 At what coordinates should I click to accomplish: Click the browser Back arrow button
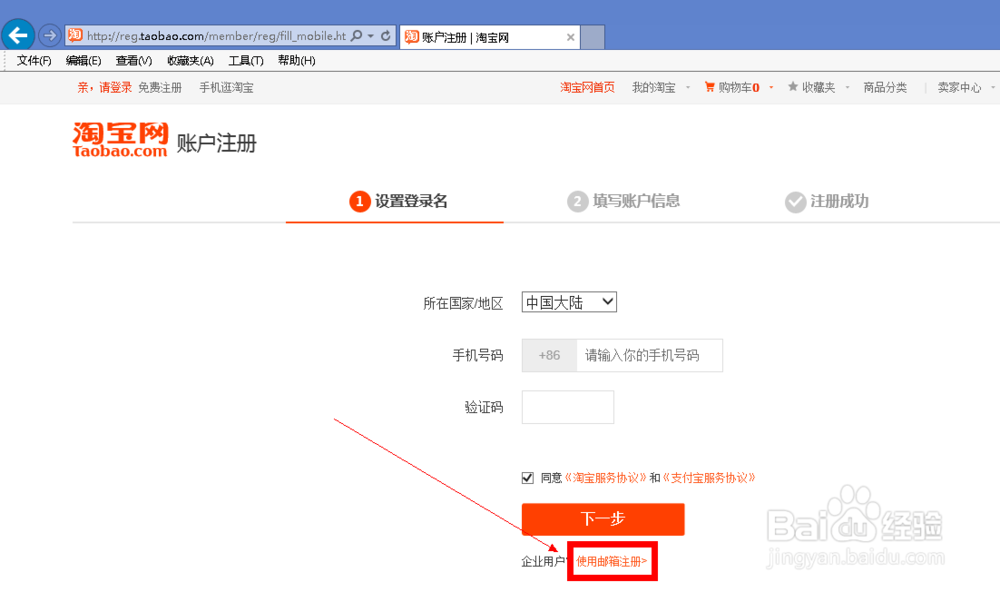[18, 34]
